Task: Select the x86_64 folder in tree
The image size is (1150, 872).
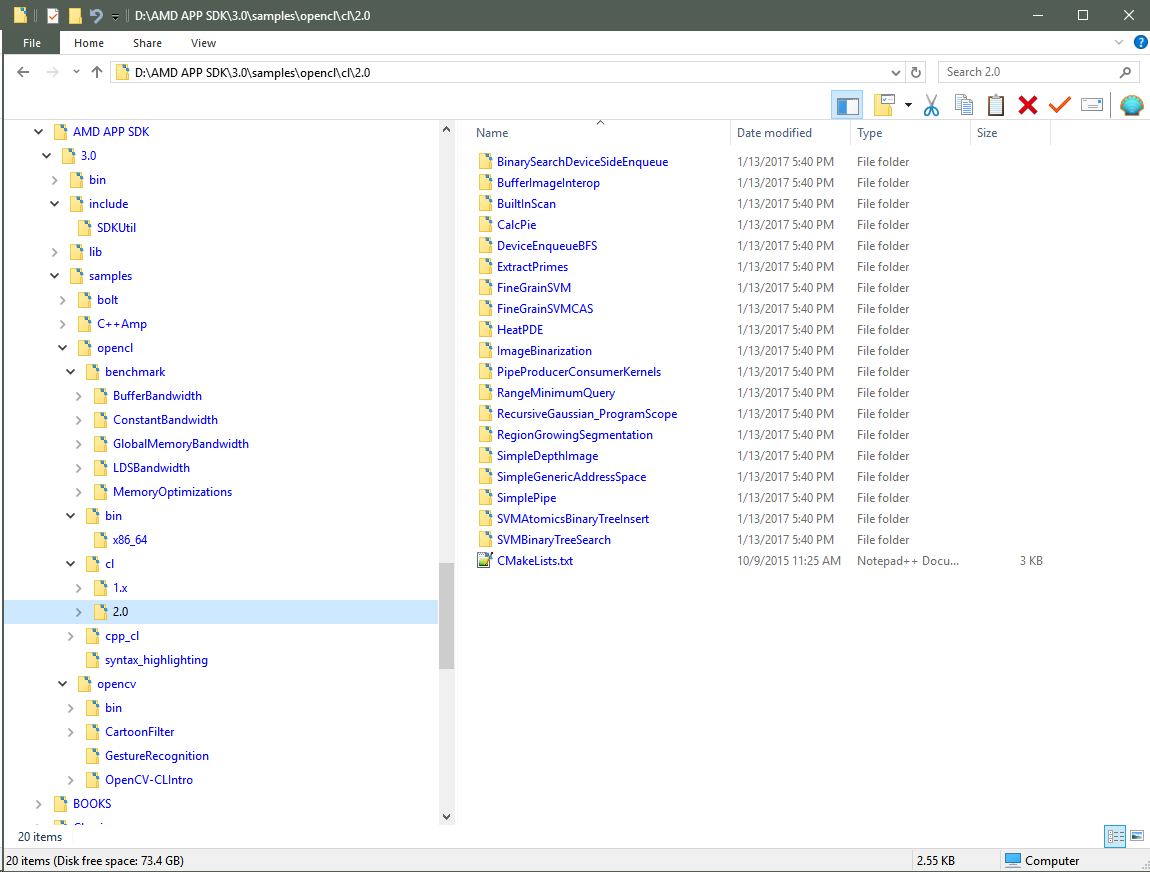Action: (x=130, y=540)
